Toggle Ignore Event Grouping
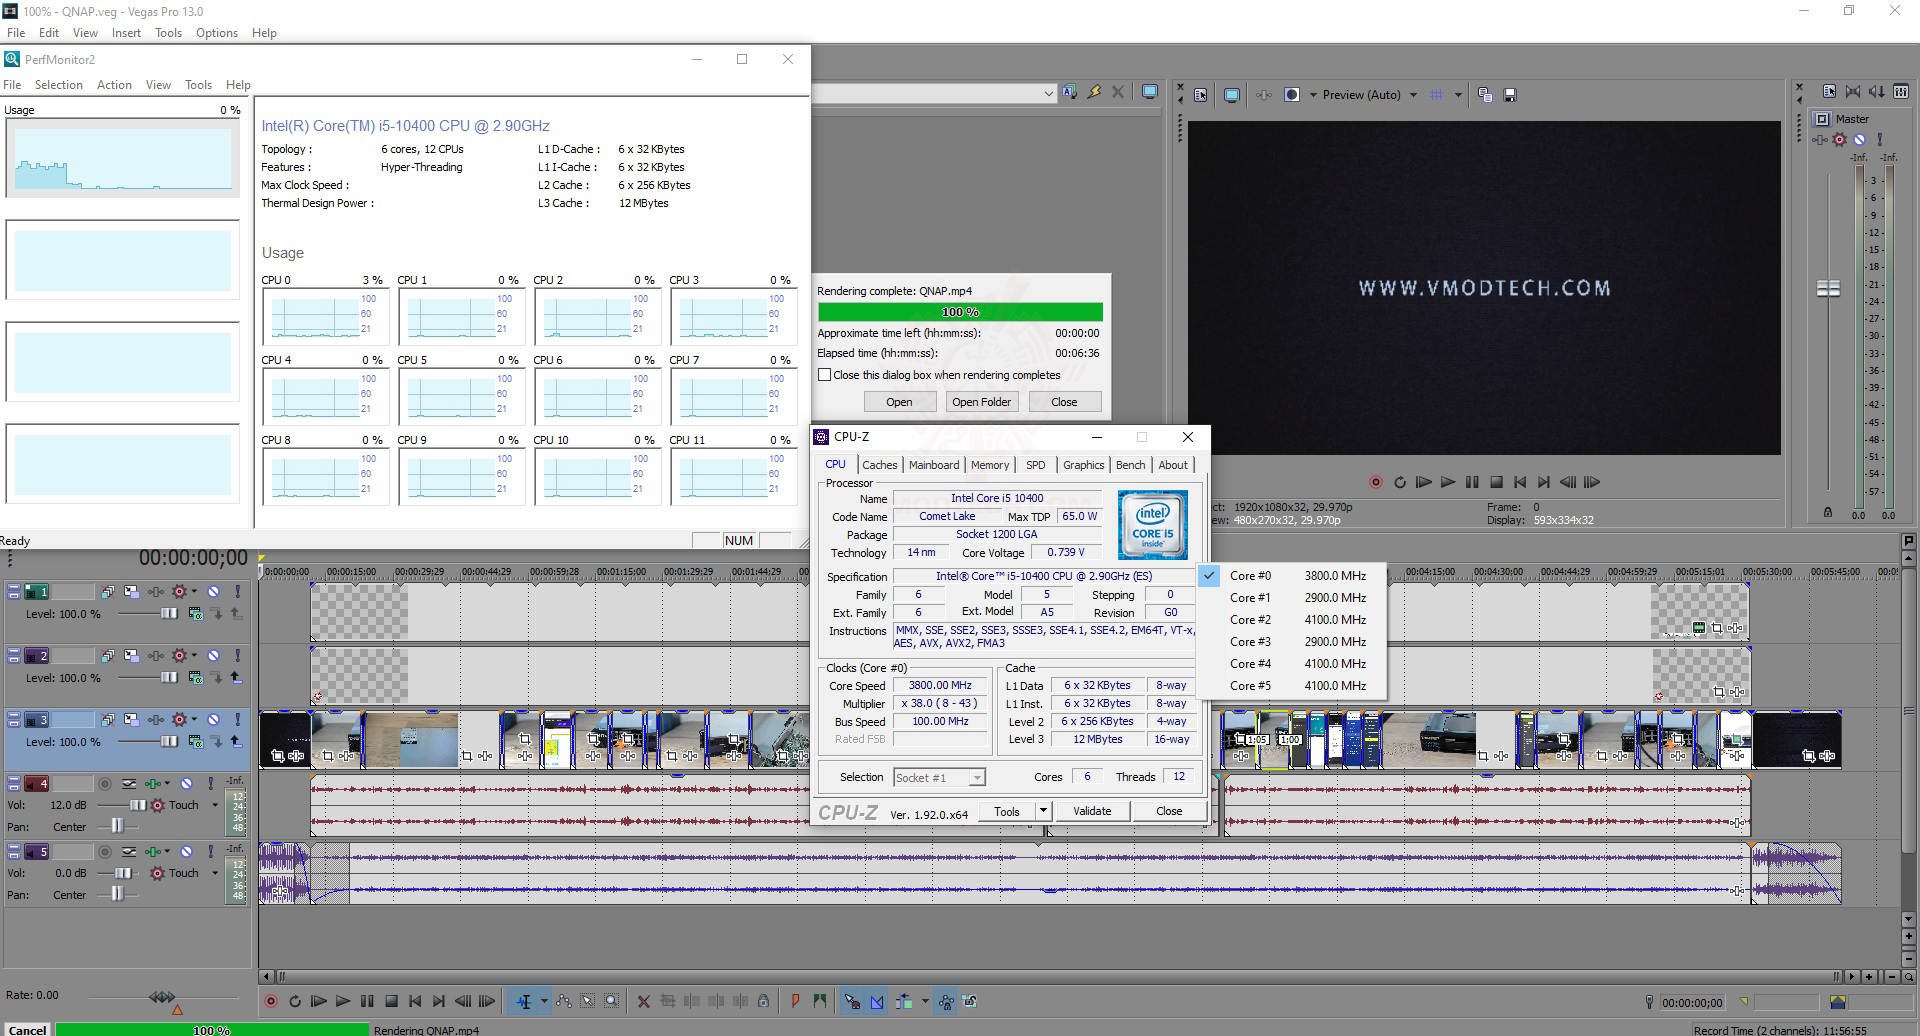1920x1036 pixels. (x=969, y=1001)
